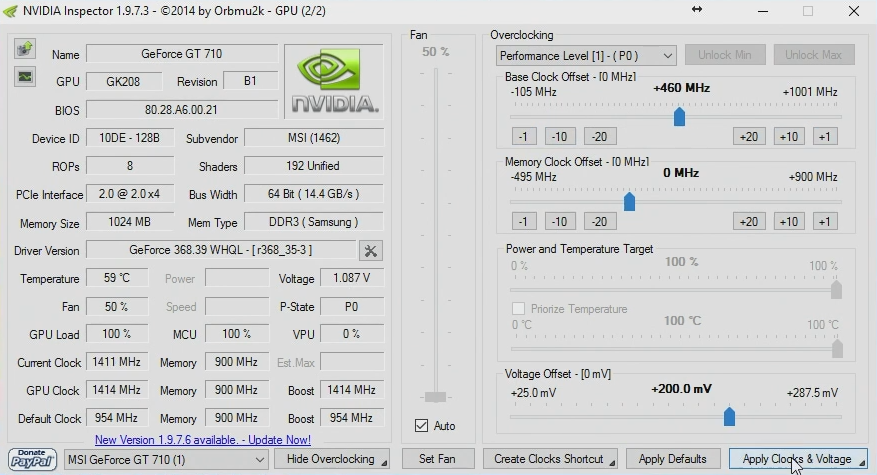
Task: Click Base Clock Offset -10 button
Action: (x=560, y=137)
